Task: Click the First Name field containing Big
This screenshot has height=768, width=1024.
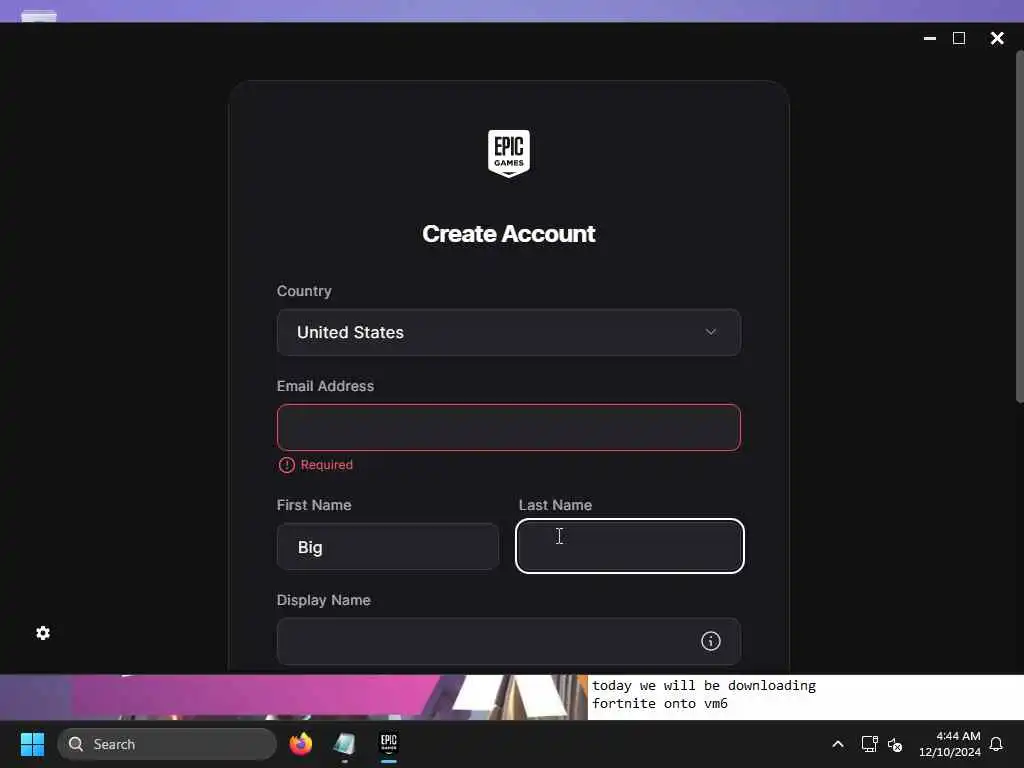Action: click(388, 547)
